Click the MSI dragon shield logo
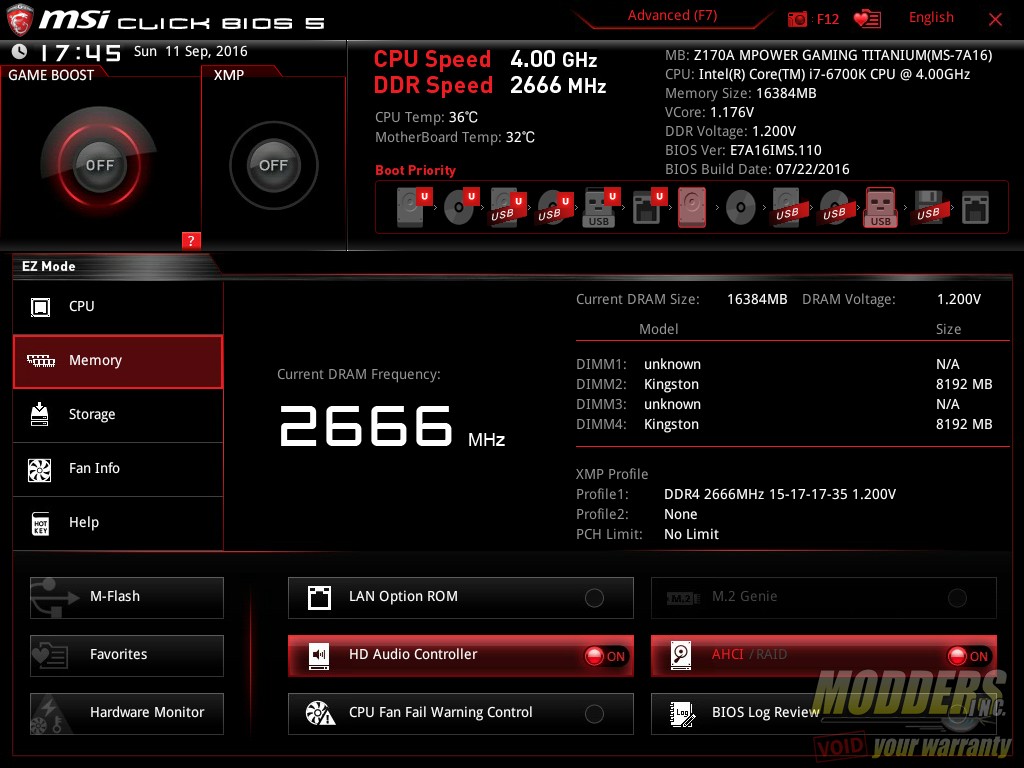This screenshot has height=768, width=1024. pos(20,20)
